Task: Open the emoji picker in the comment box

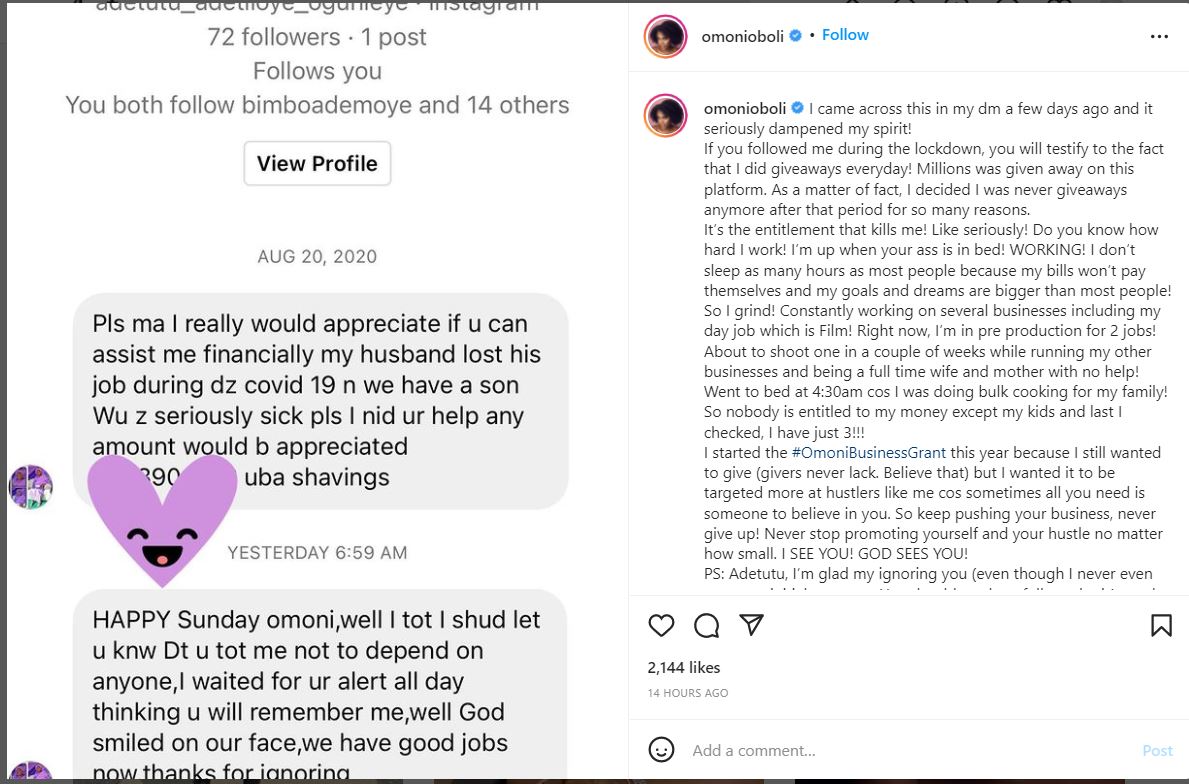Action: (x=661, y=749)
